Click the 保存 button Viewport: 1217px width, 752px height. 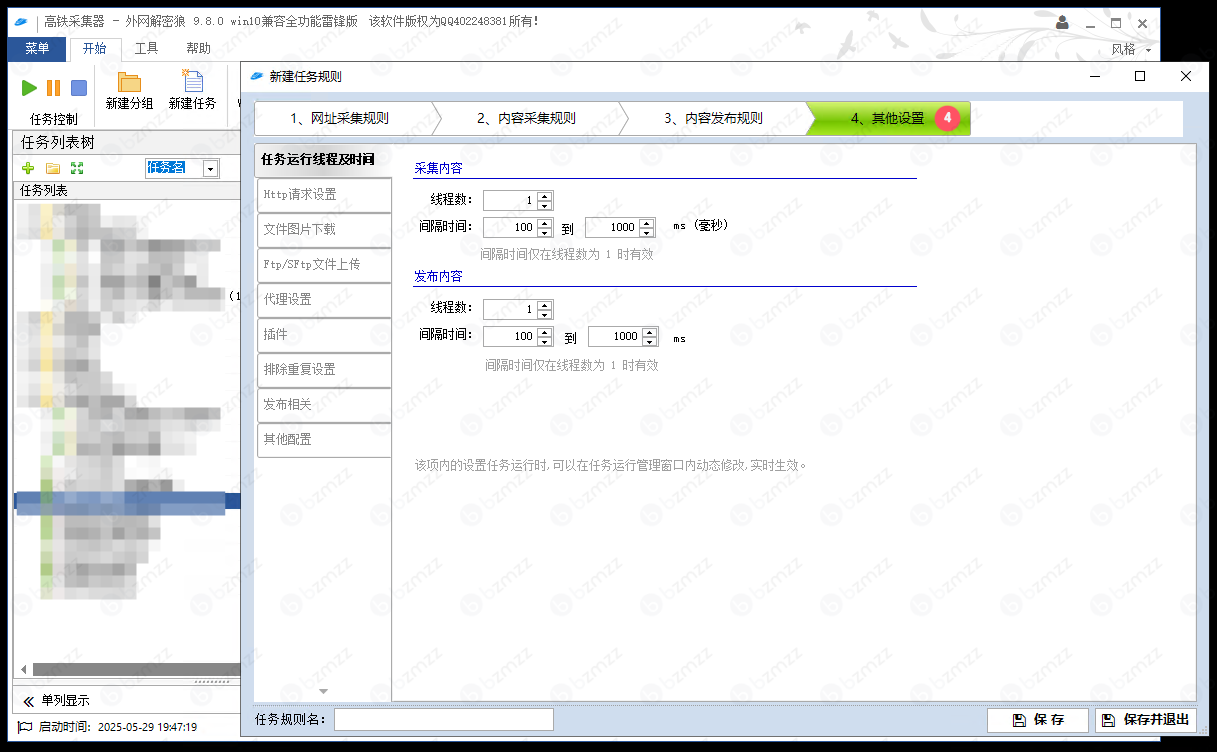tap(1037, 720)
